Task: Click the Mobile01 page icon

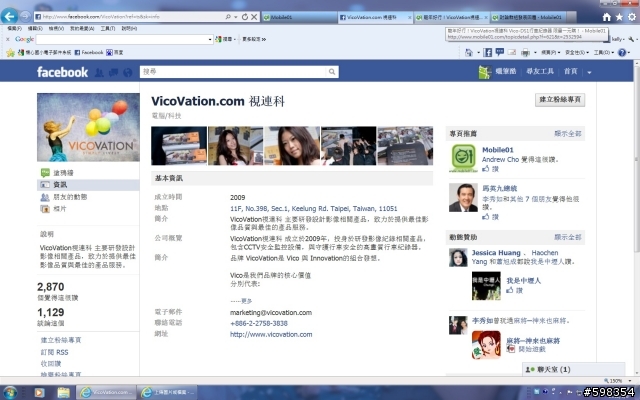Action: [463, 158]
